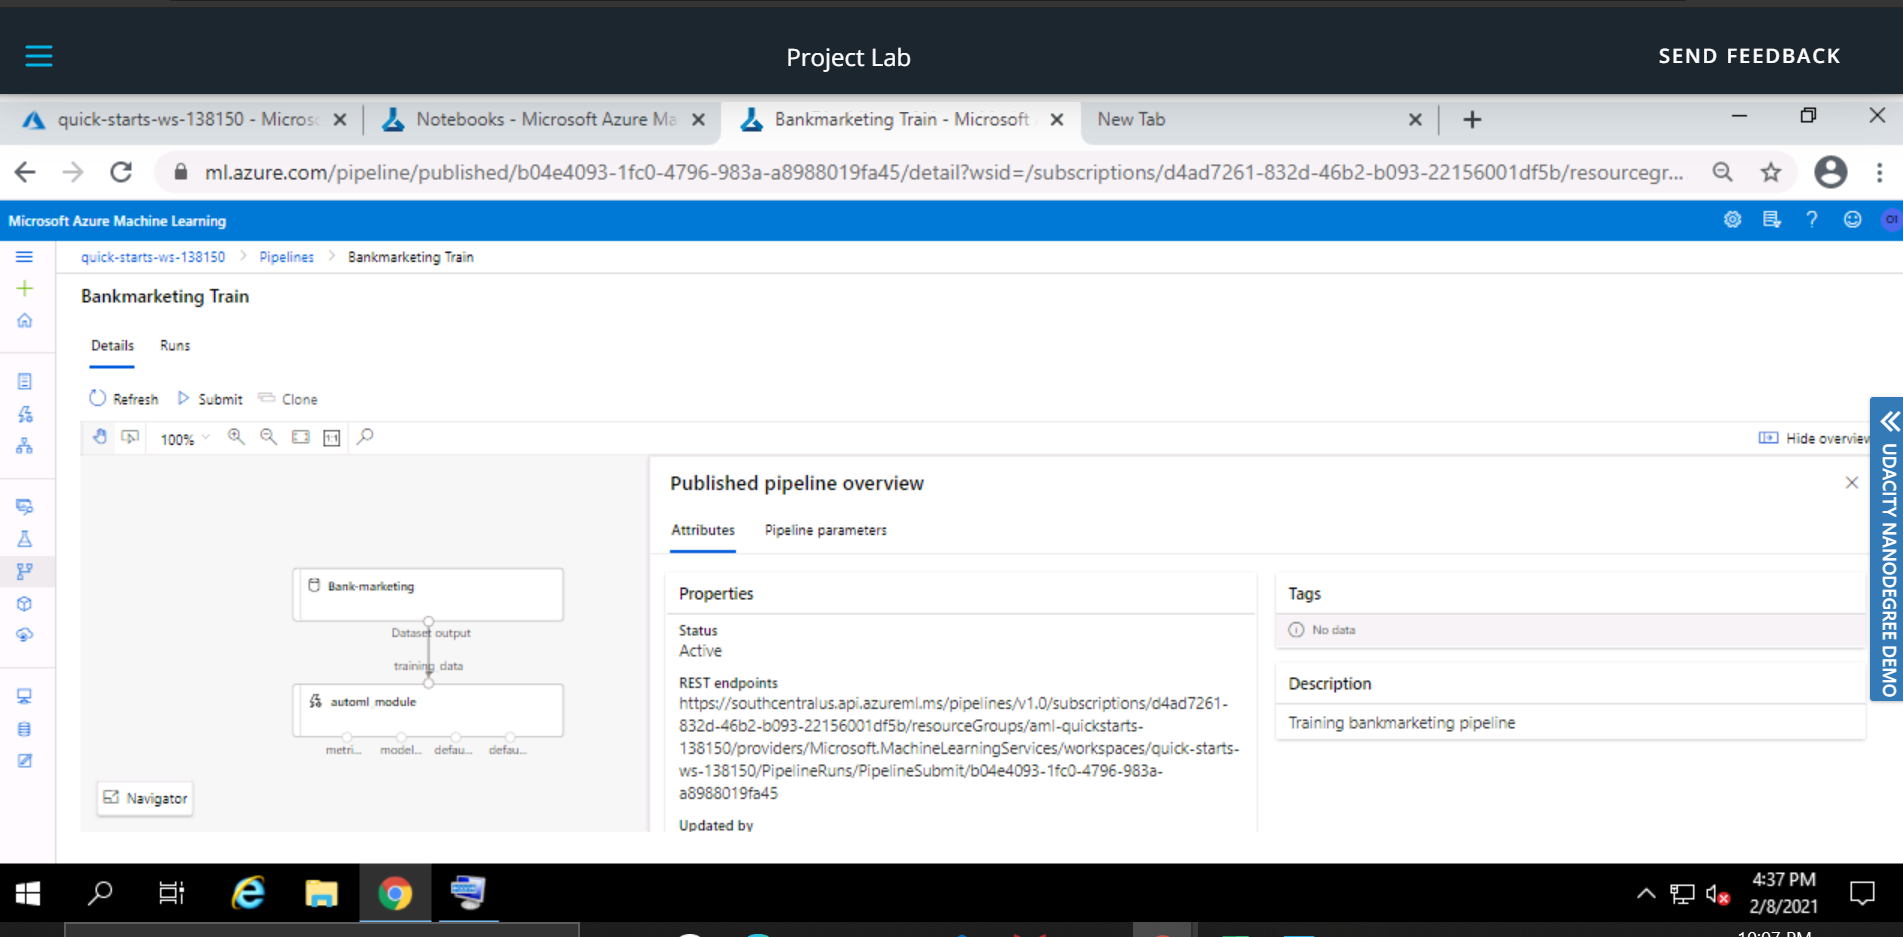Open Data Labeling icon in sidebar
This screenshot has width=1903, height=937.
coord(24,760)
